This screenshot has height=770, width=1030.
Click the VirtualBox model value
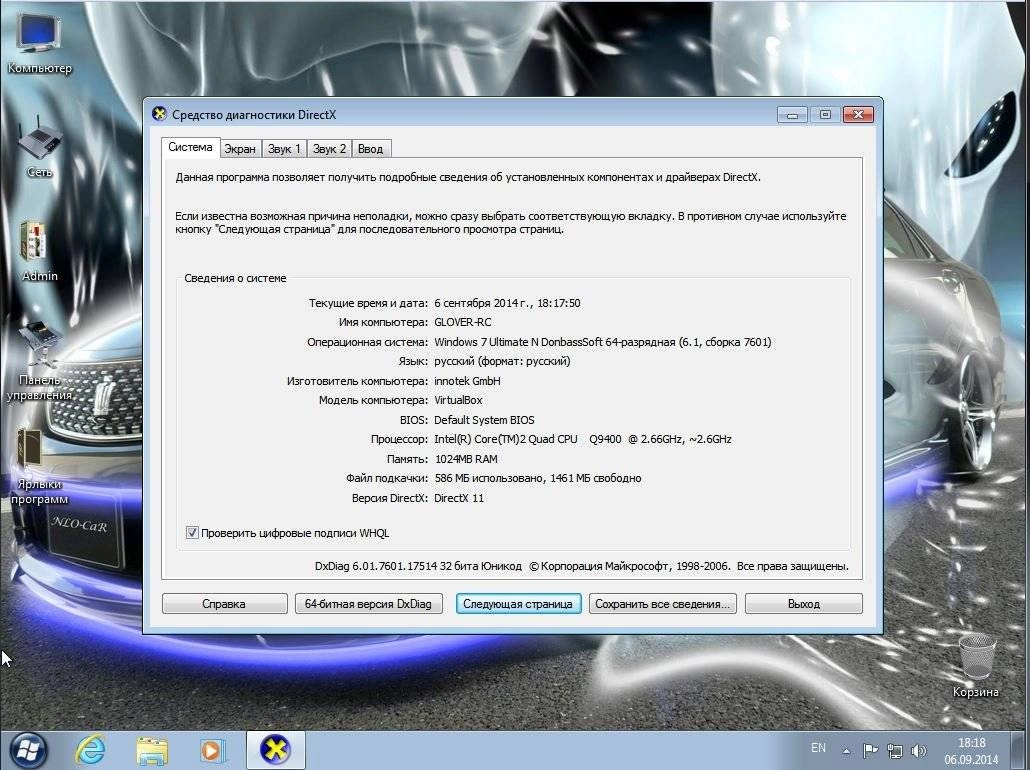click(458, 400)
